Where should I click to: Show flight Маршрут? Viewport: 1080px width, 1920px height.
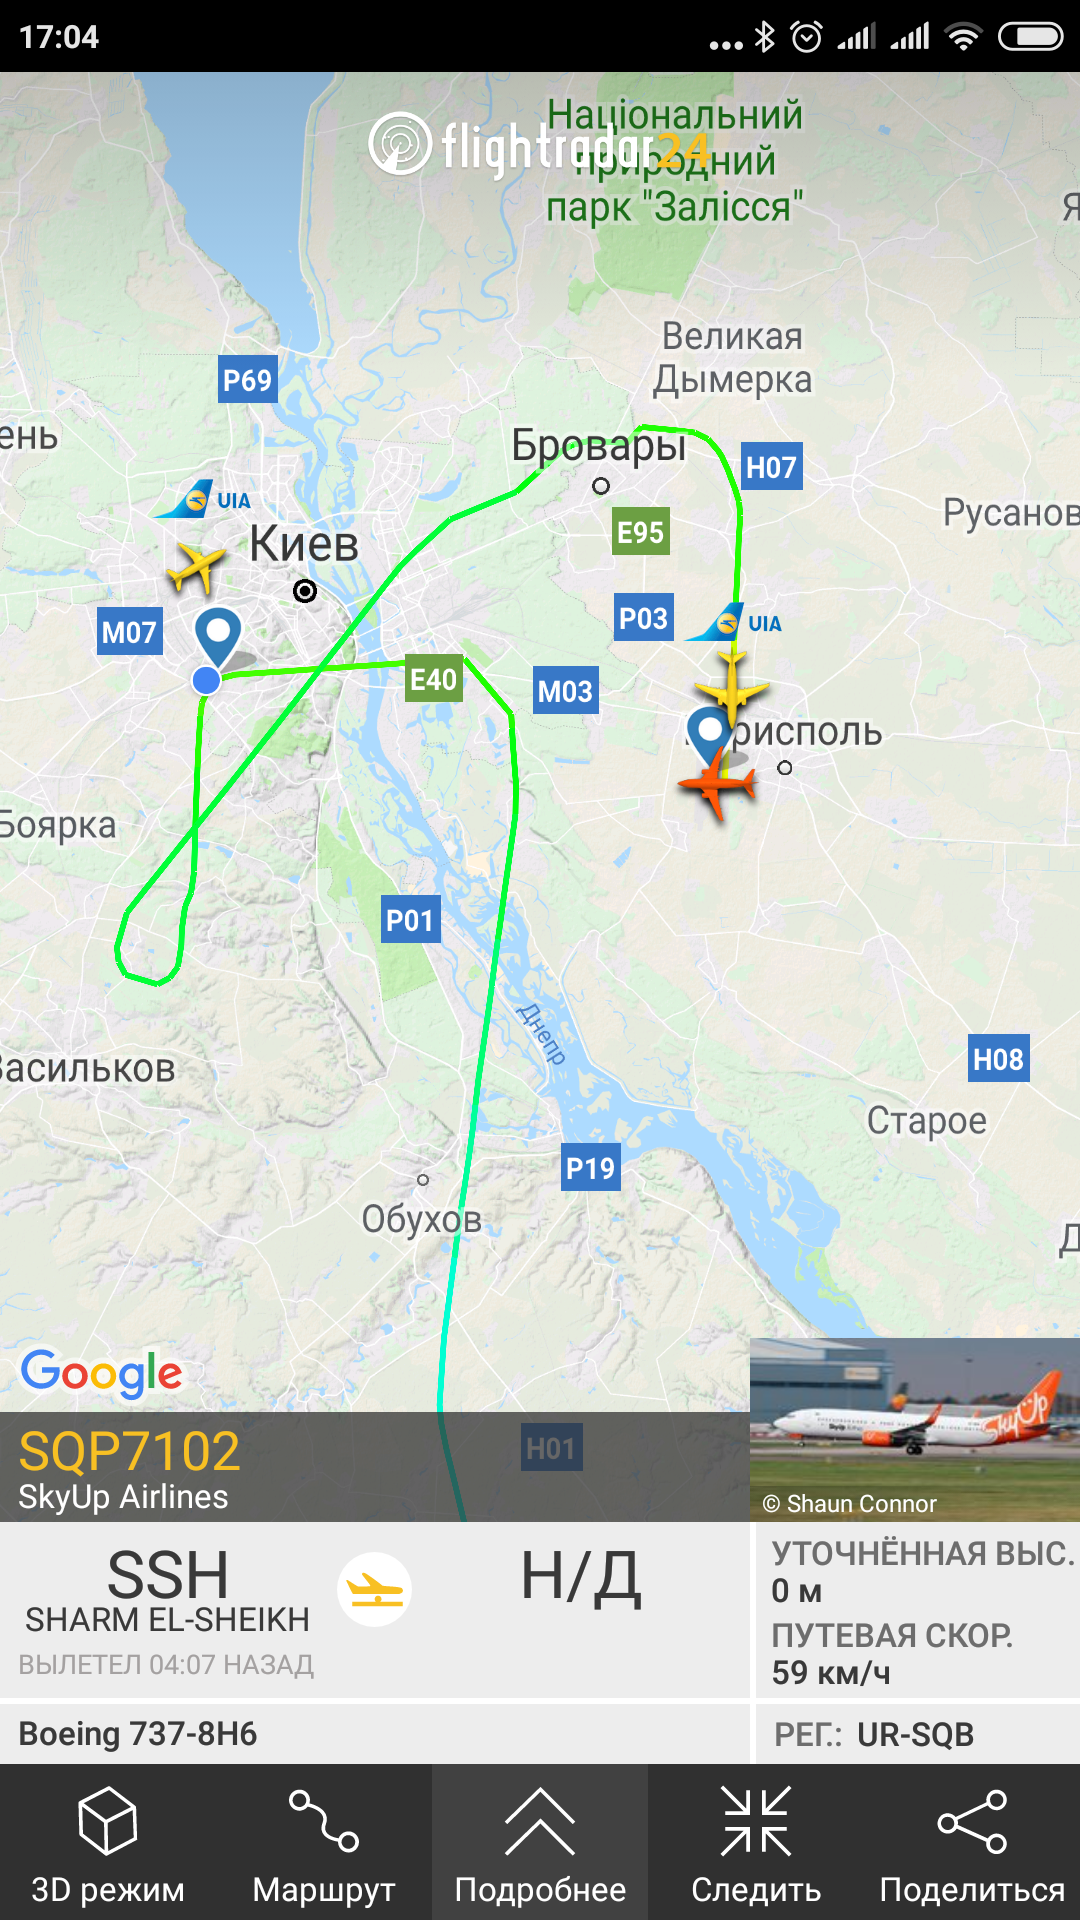click(324, 1842)
